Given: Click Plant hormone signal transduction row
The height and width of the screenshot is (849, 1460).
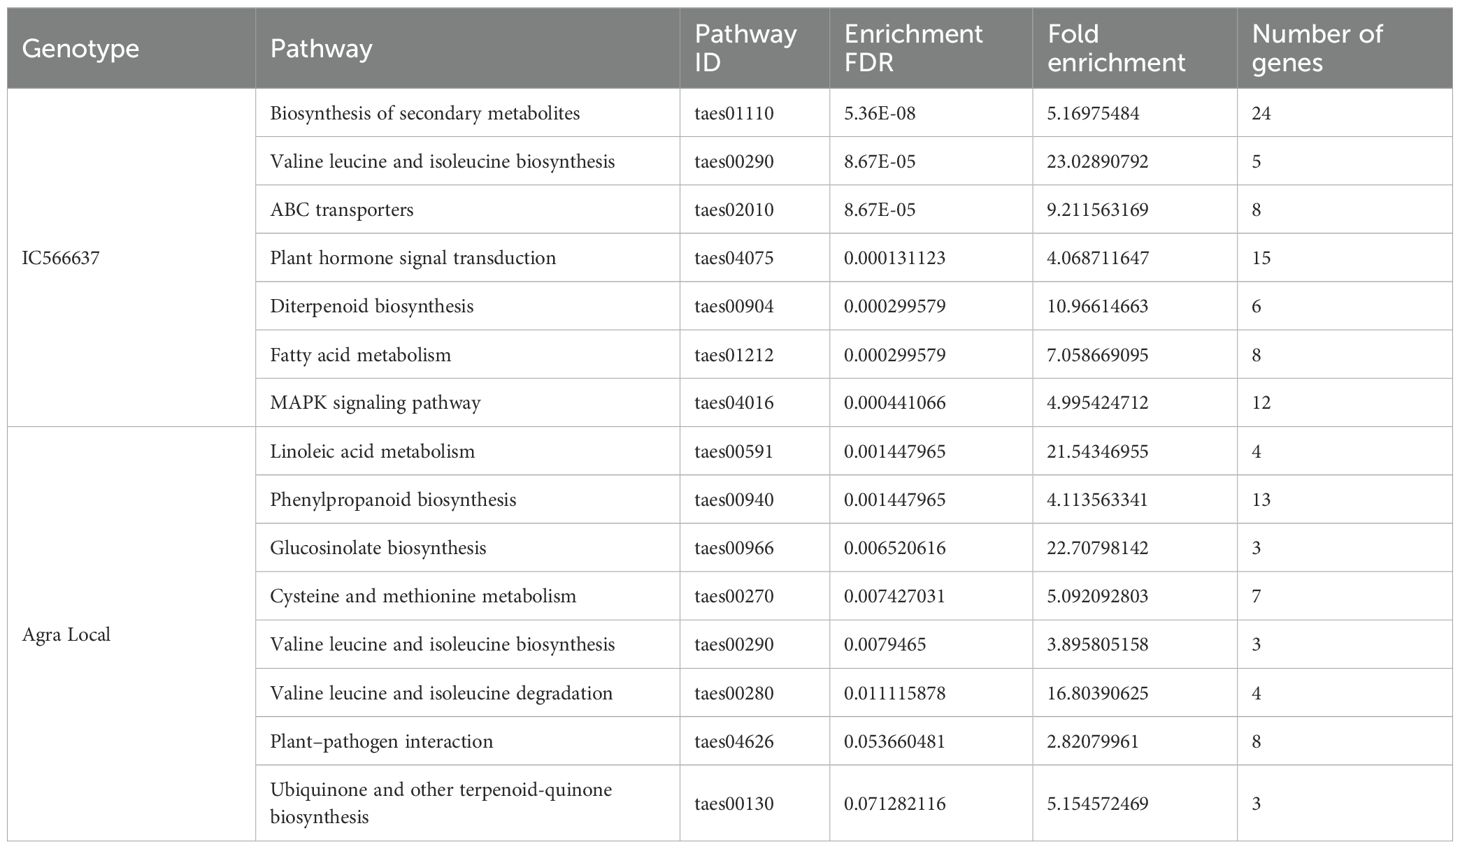Looking at the screenshot, I should pyautogui.click(x=413, y=258).
